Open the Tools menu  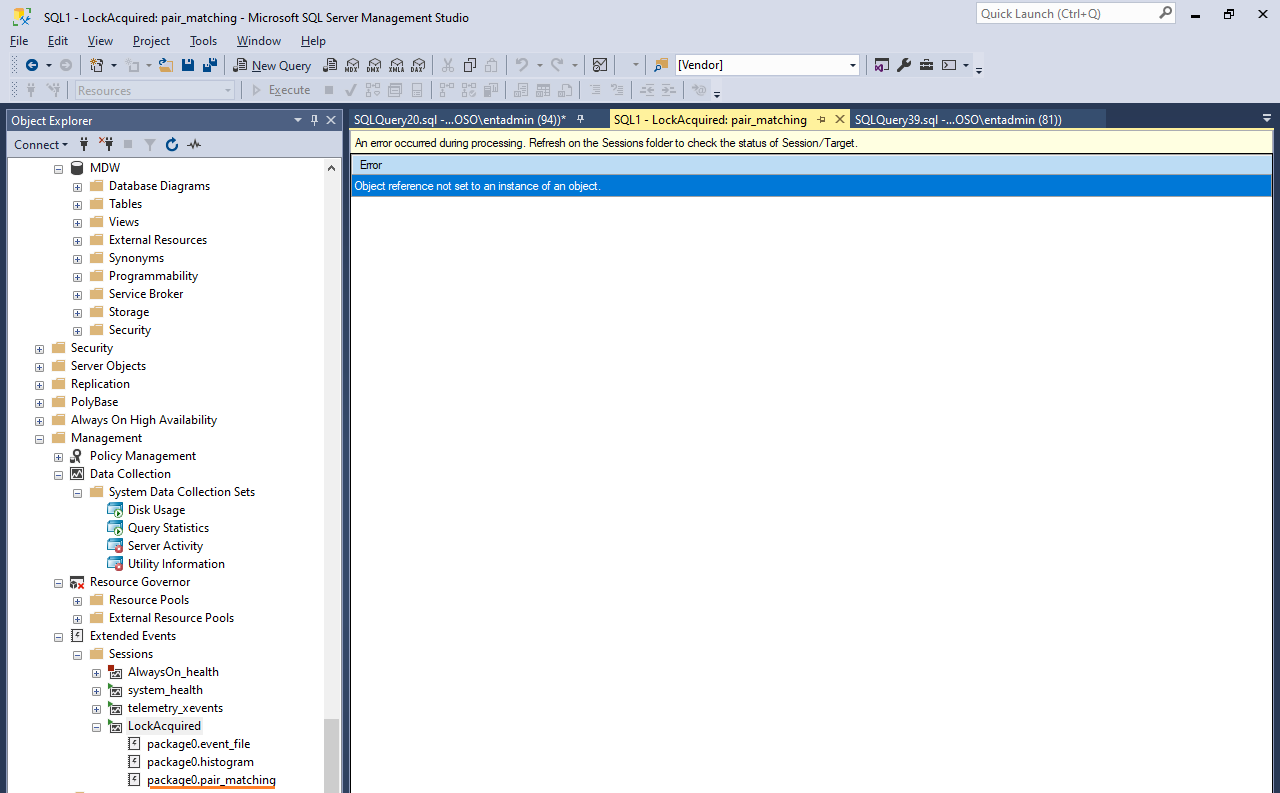[203, 41]
